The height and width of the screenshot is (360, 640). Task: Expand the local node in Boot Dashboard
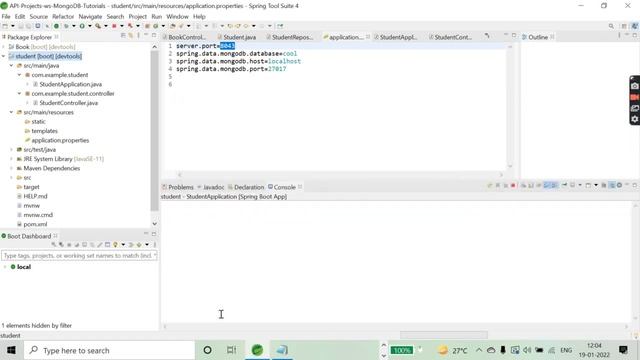pos(5,267)
